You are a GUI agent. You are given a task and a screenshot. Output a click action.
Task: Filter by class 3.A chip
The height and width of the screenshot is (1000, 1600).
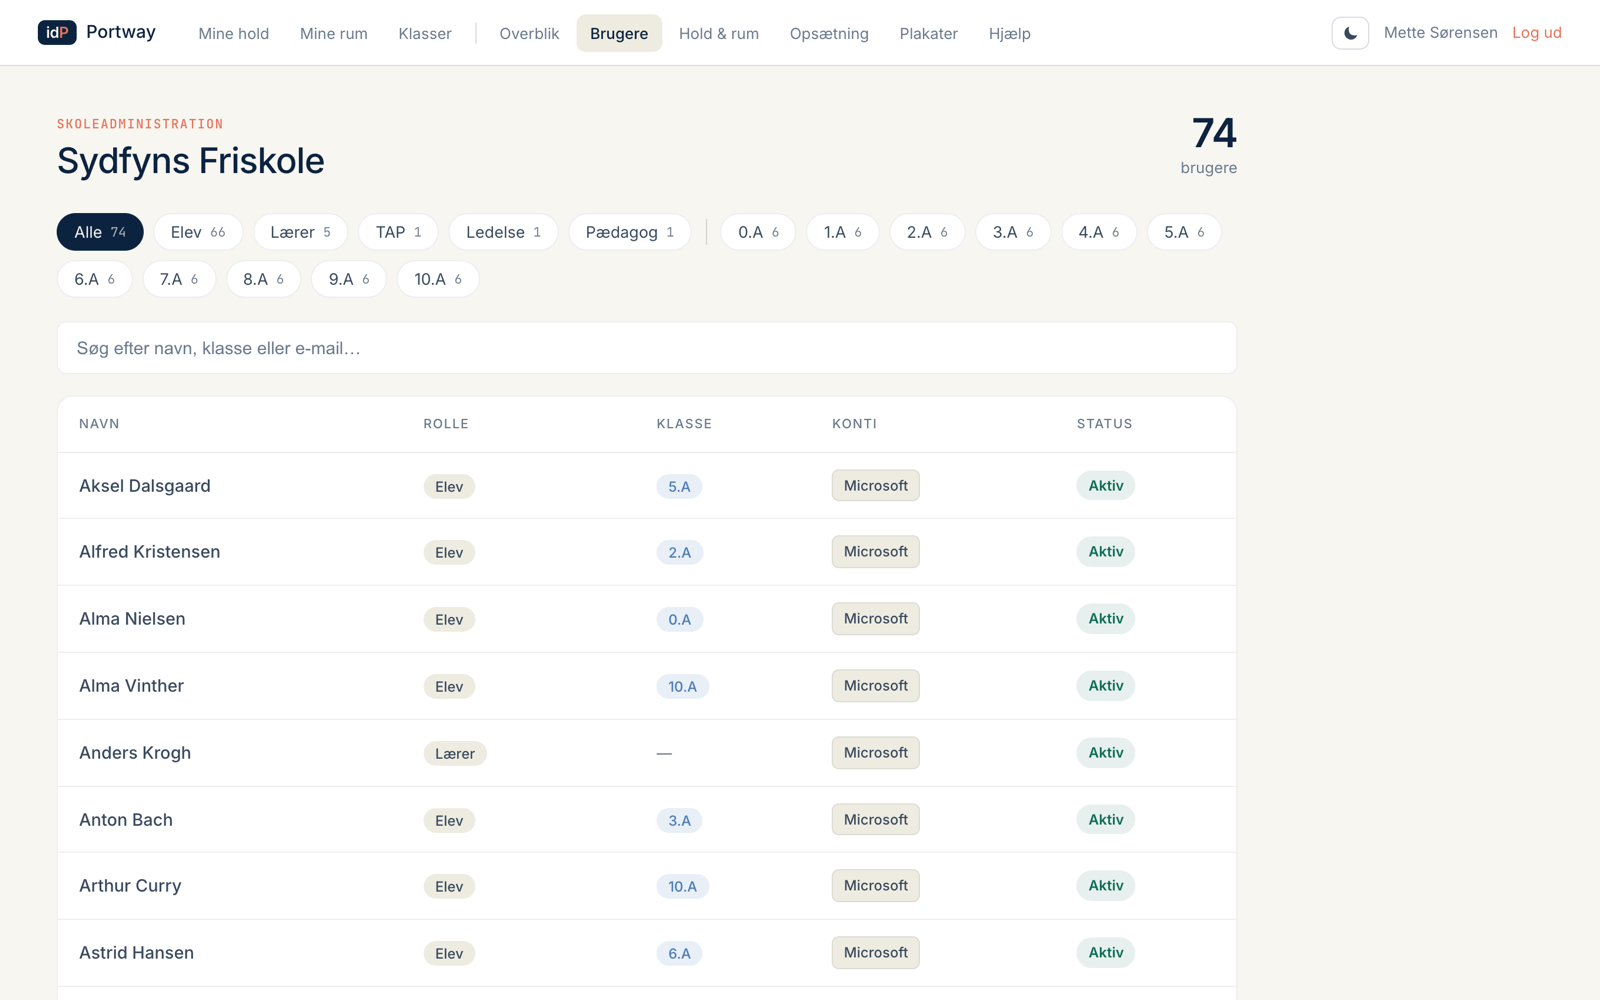(1013, 232)
